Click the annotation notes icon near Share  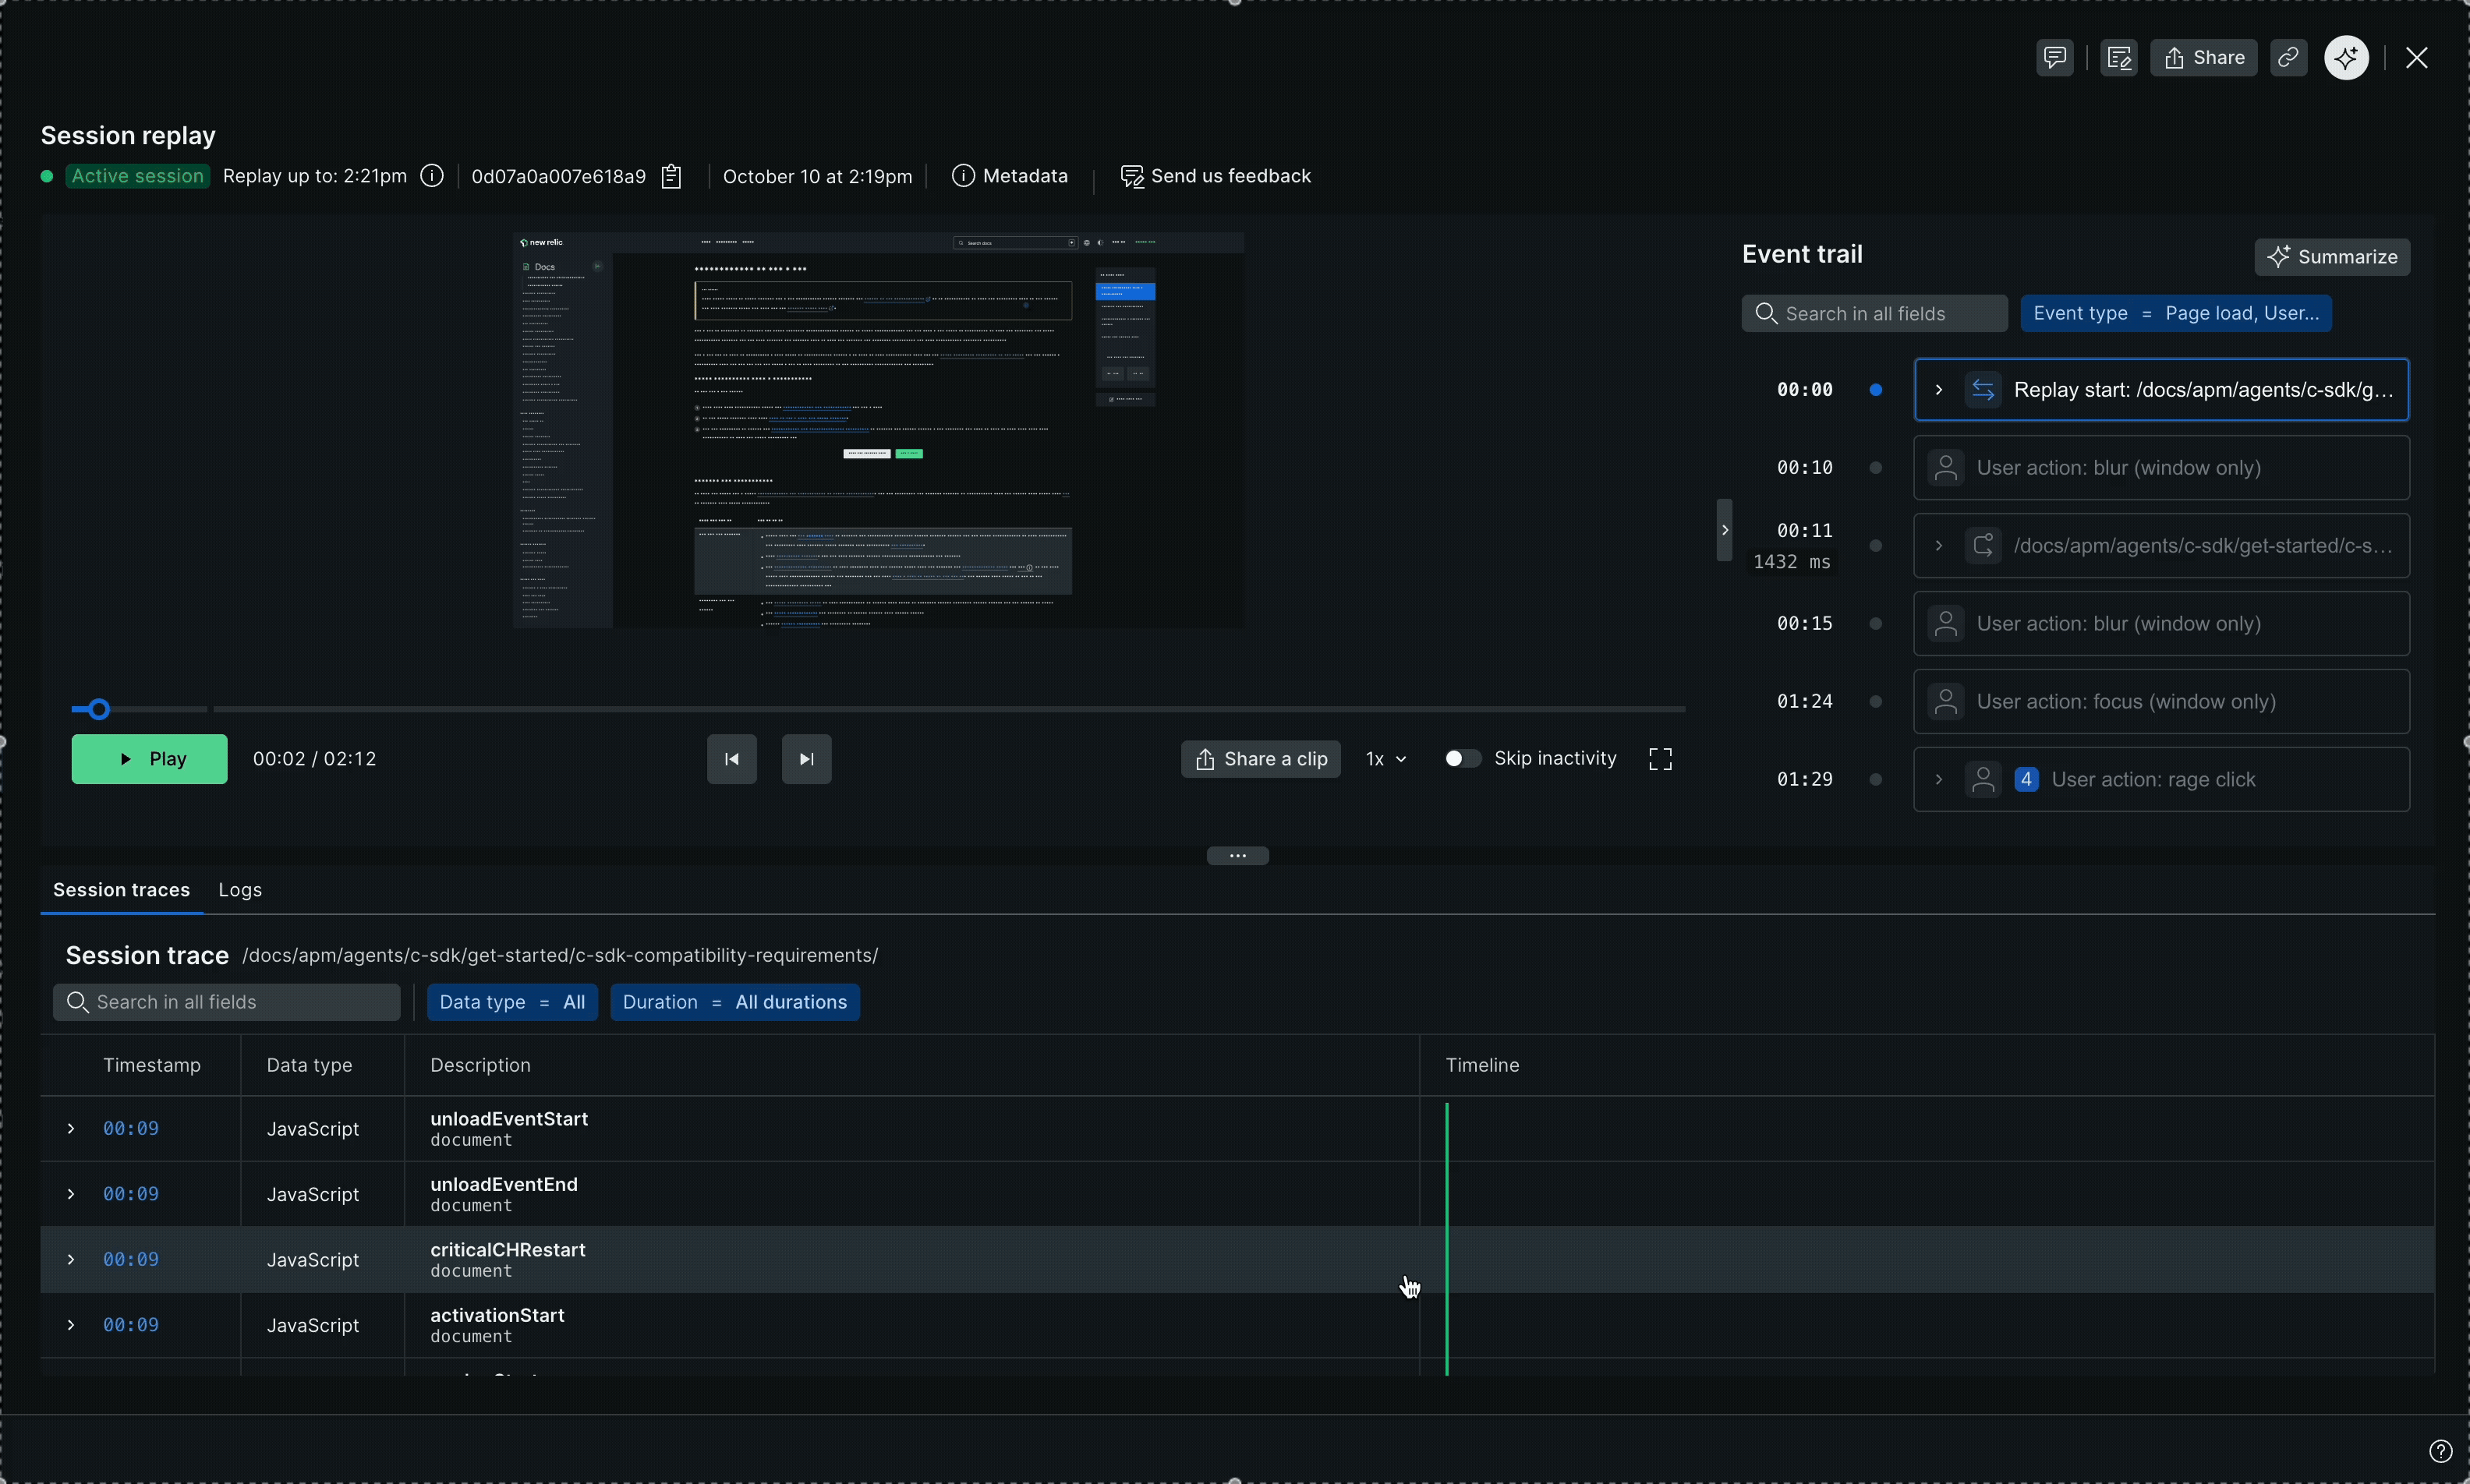2118,57
